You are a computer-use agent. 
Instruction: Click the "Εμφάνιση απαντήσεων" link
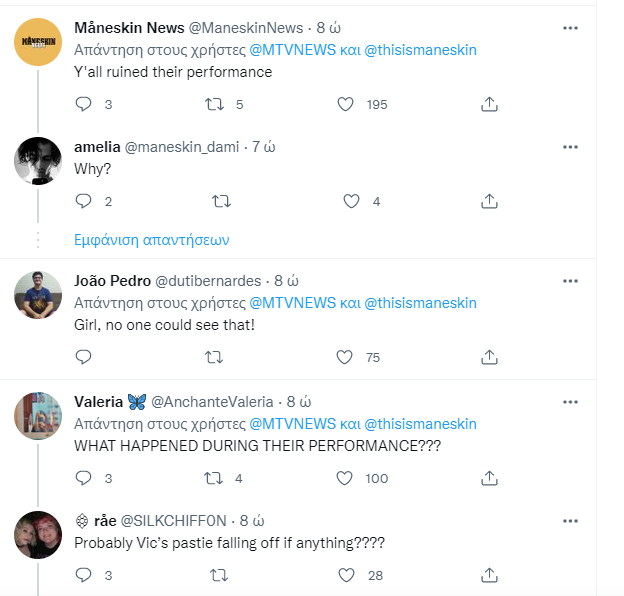point(152,240)
